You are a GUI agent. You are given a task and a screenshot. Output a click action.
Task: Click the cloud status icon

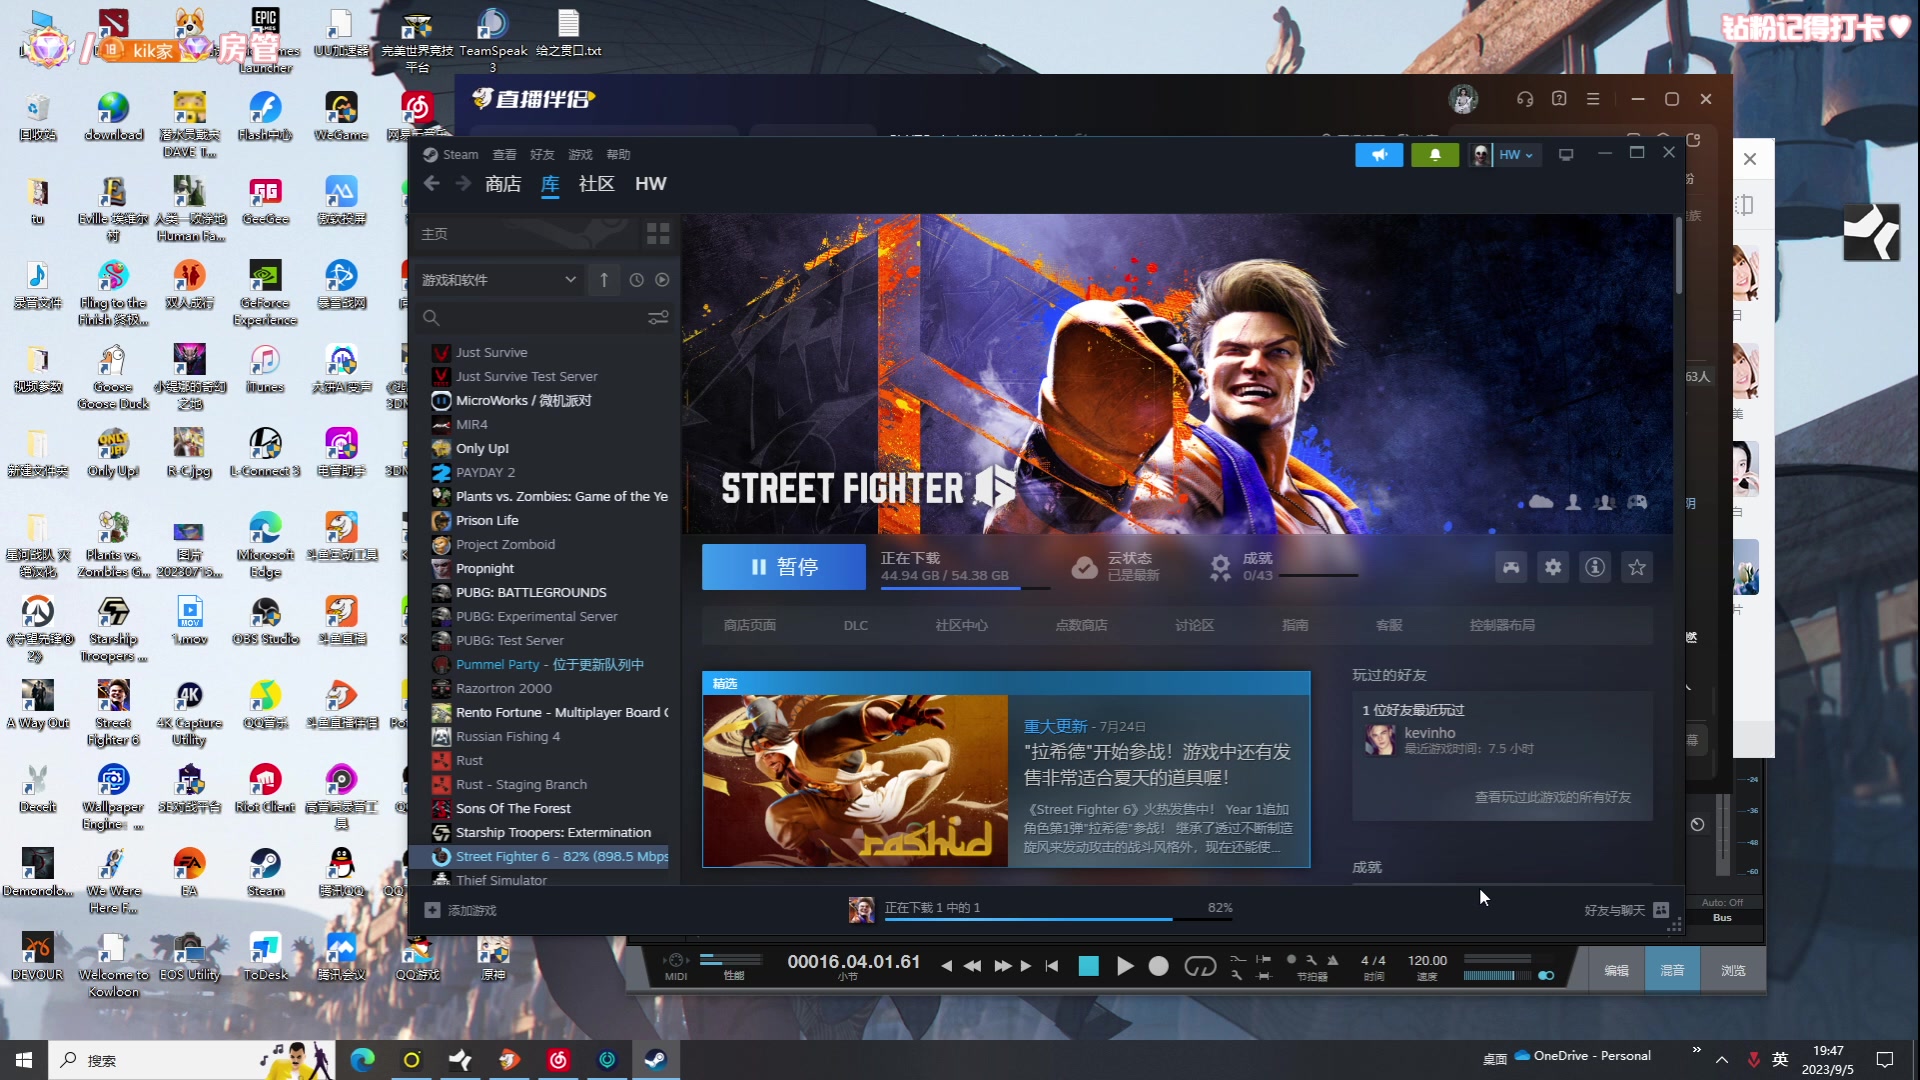click(1084, 568)
